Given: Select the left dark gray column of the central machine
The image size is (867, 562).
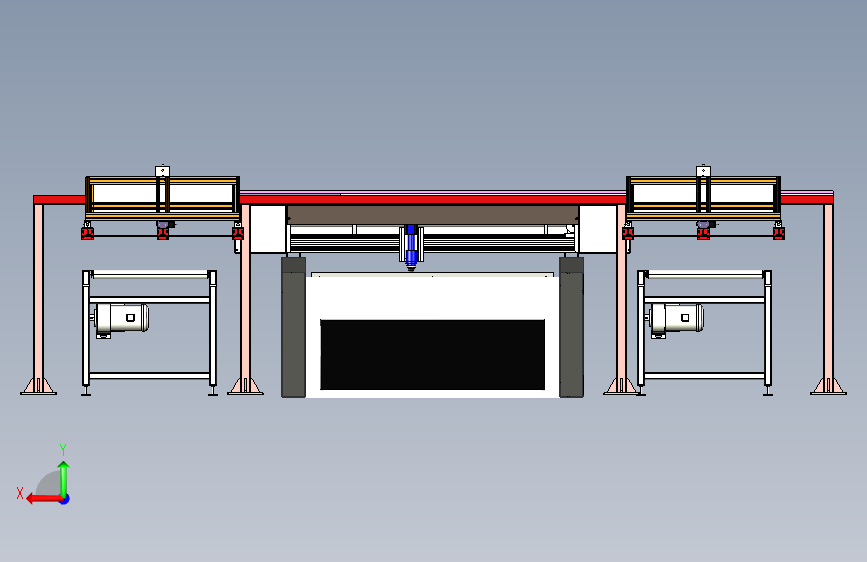Looking at the screenshot, I should click(x=294, y=327).
